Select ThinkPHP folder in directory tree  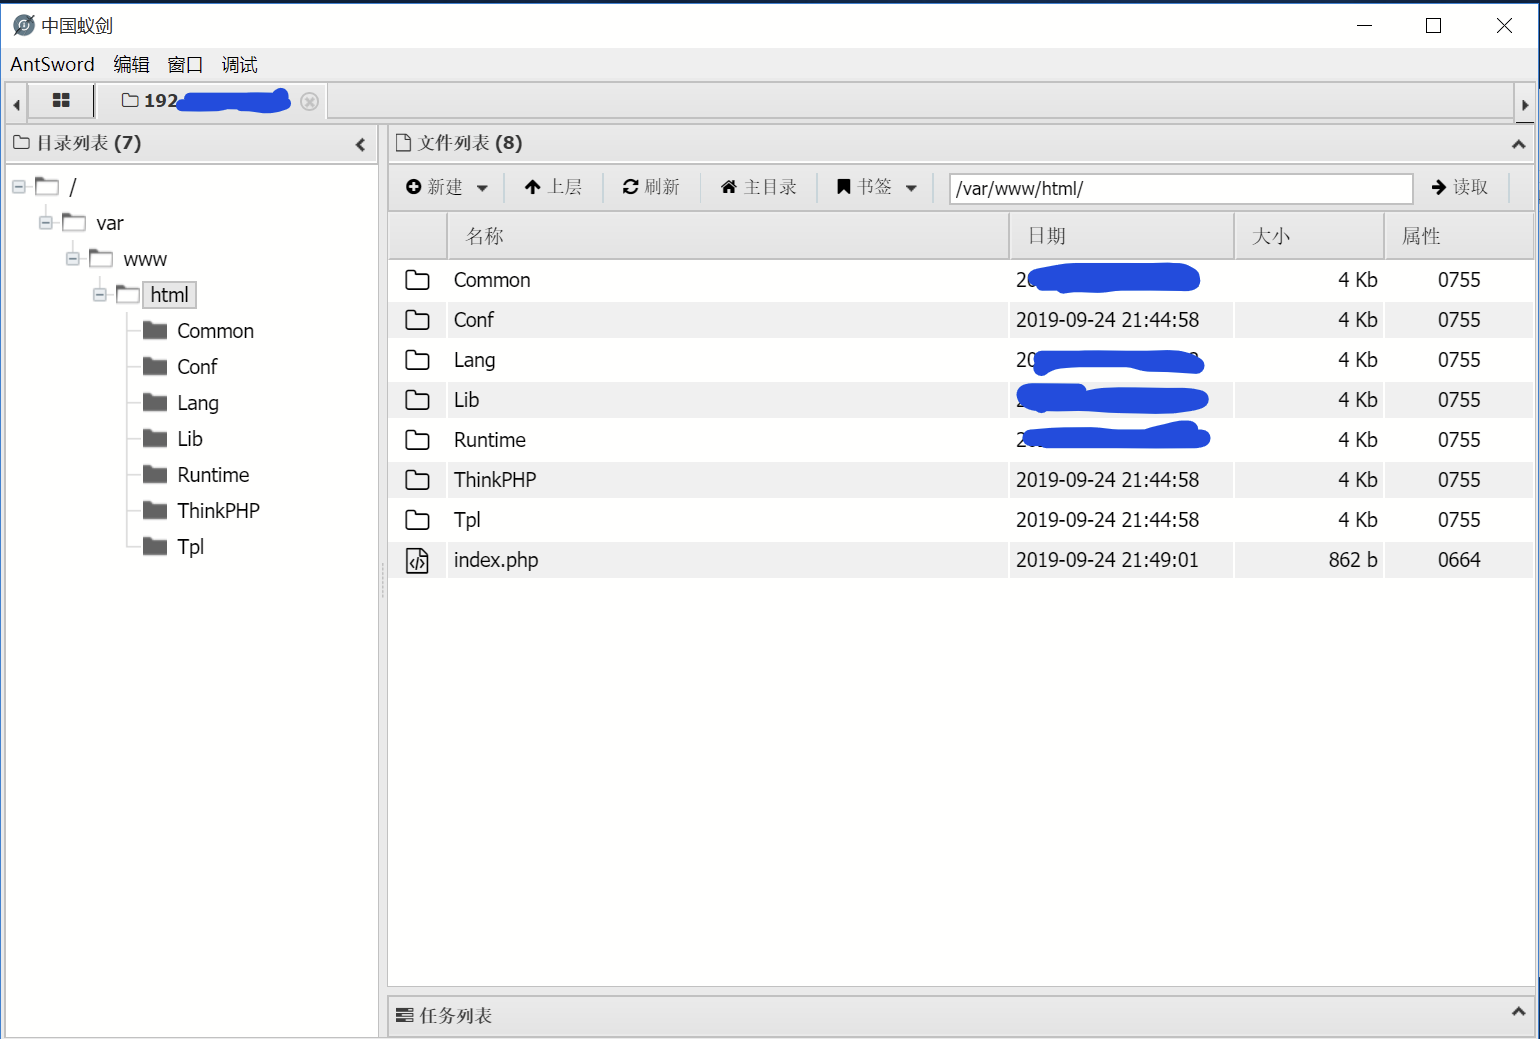click(218, 511)
